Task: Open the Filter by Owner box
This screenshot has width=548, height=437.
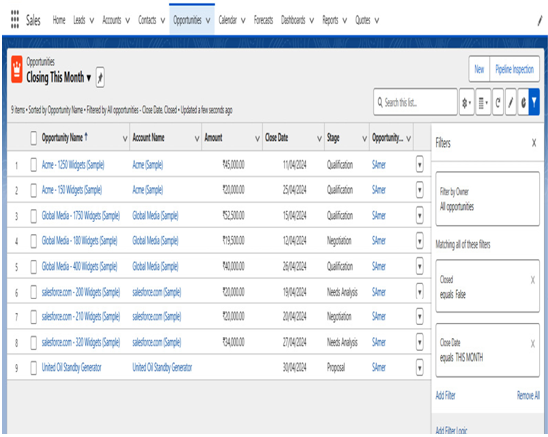Action: tap(488, 199)
